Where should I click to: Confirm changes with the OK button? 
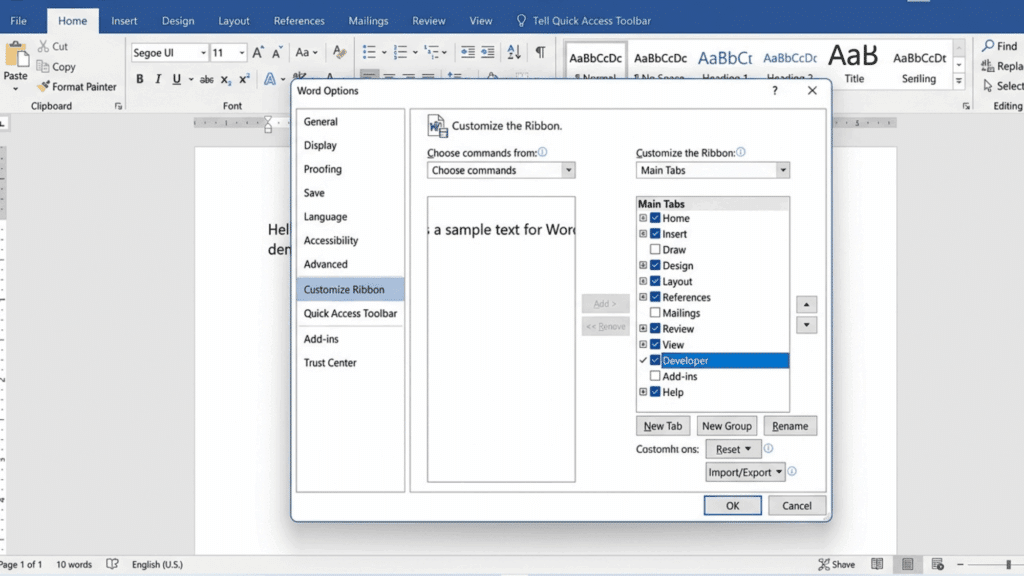(x=732, y=505)
